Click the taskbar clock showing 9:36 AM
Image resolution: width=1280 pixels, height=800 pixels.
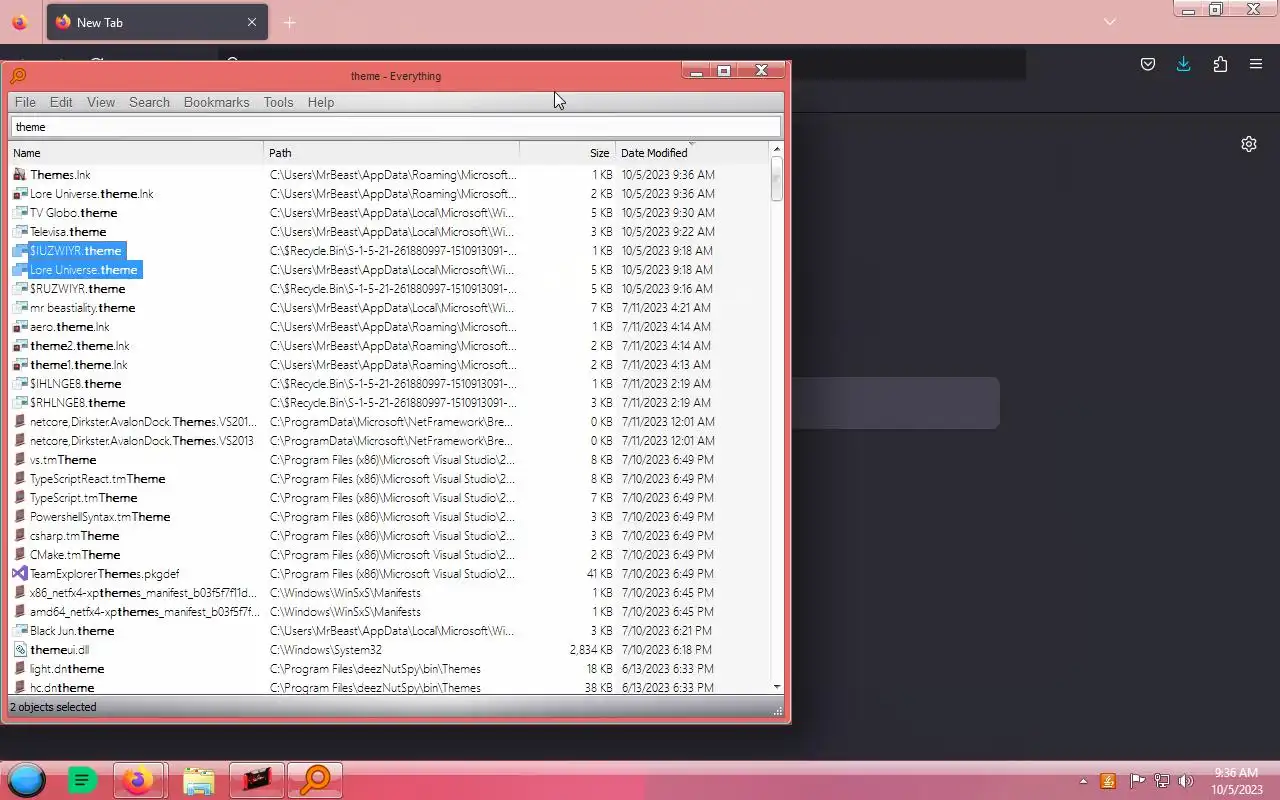(x=1236, y=781)
